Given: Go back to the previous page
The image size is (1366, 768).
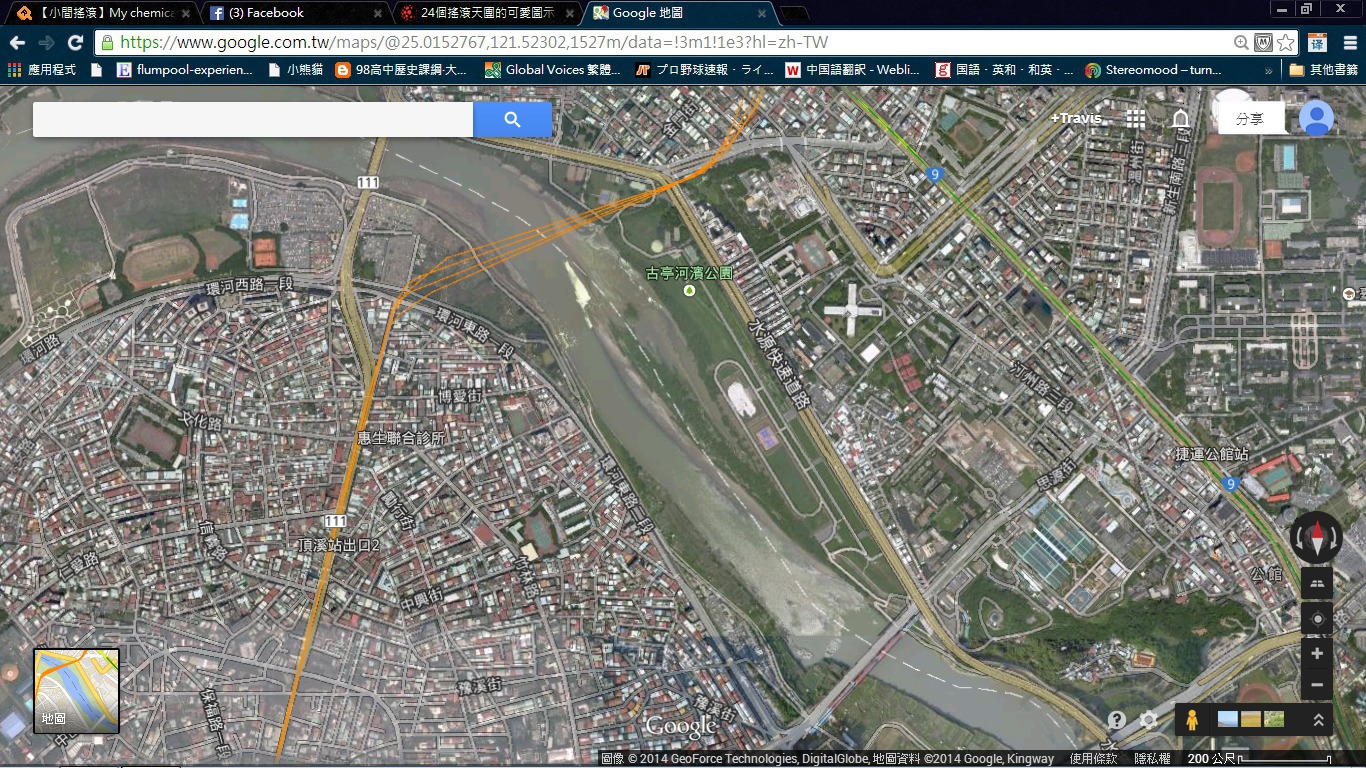Looking at the screenshot, I should pos(17,43).
